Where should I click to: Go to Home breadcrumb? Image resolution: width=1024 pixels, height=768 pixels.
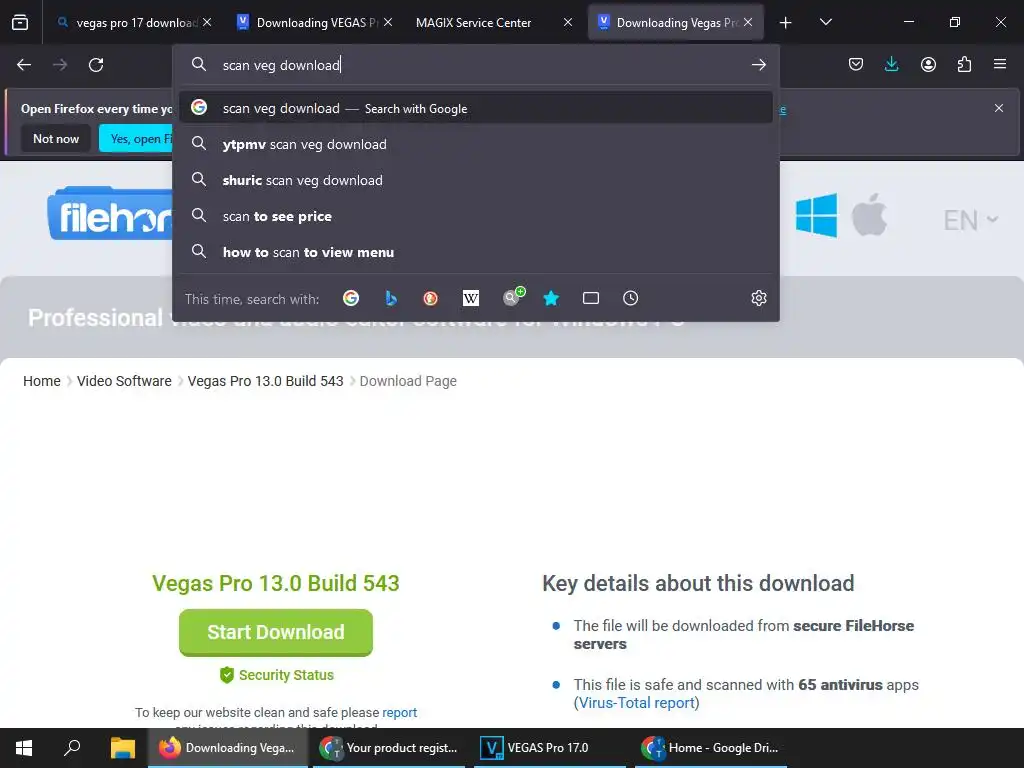coord(42,381)
